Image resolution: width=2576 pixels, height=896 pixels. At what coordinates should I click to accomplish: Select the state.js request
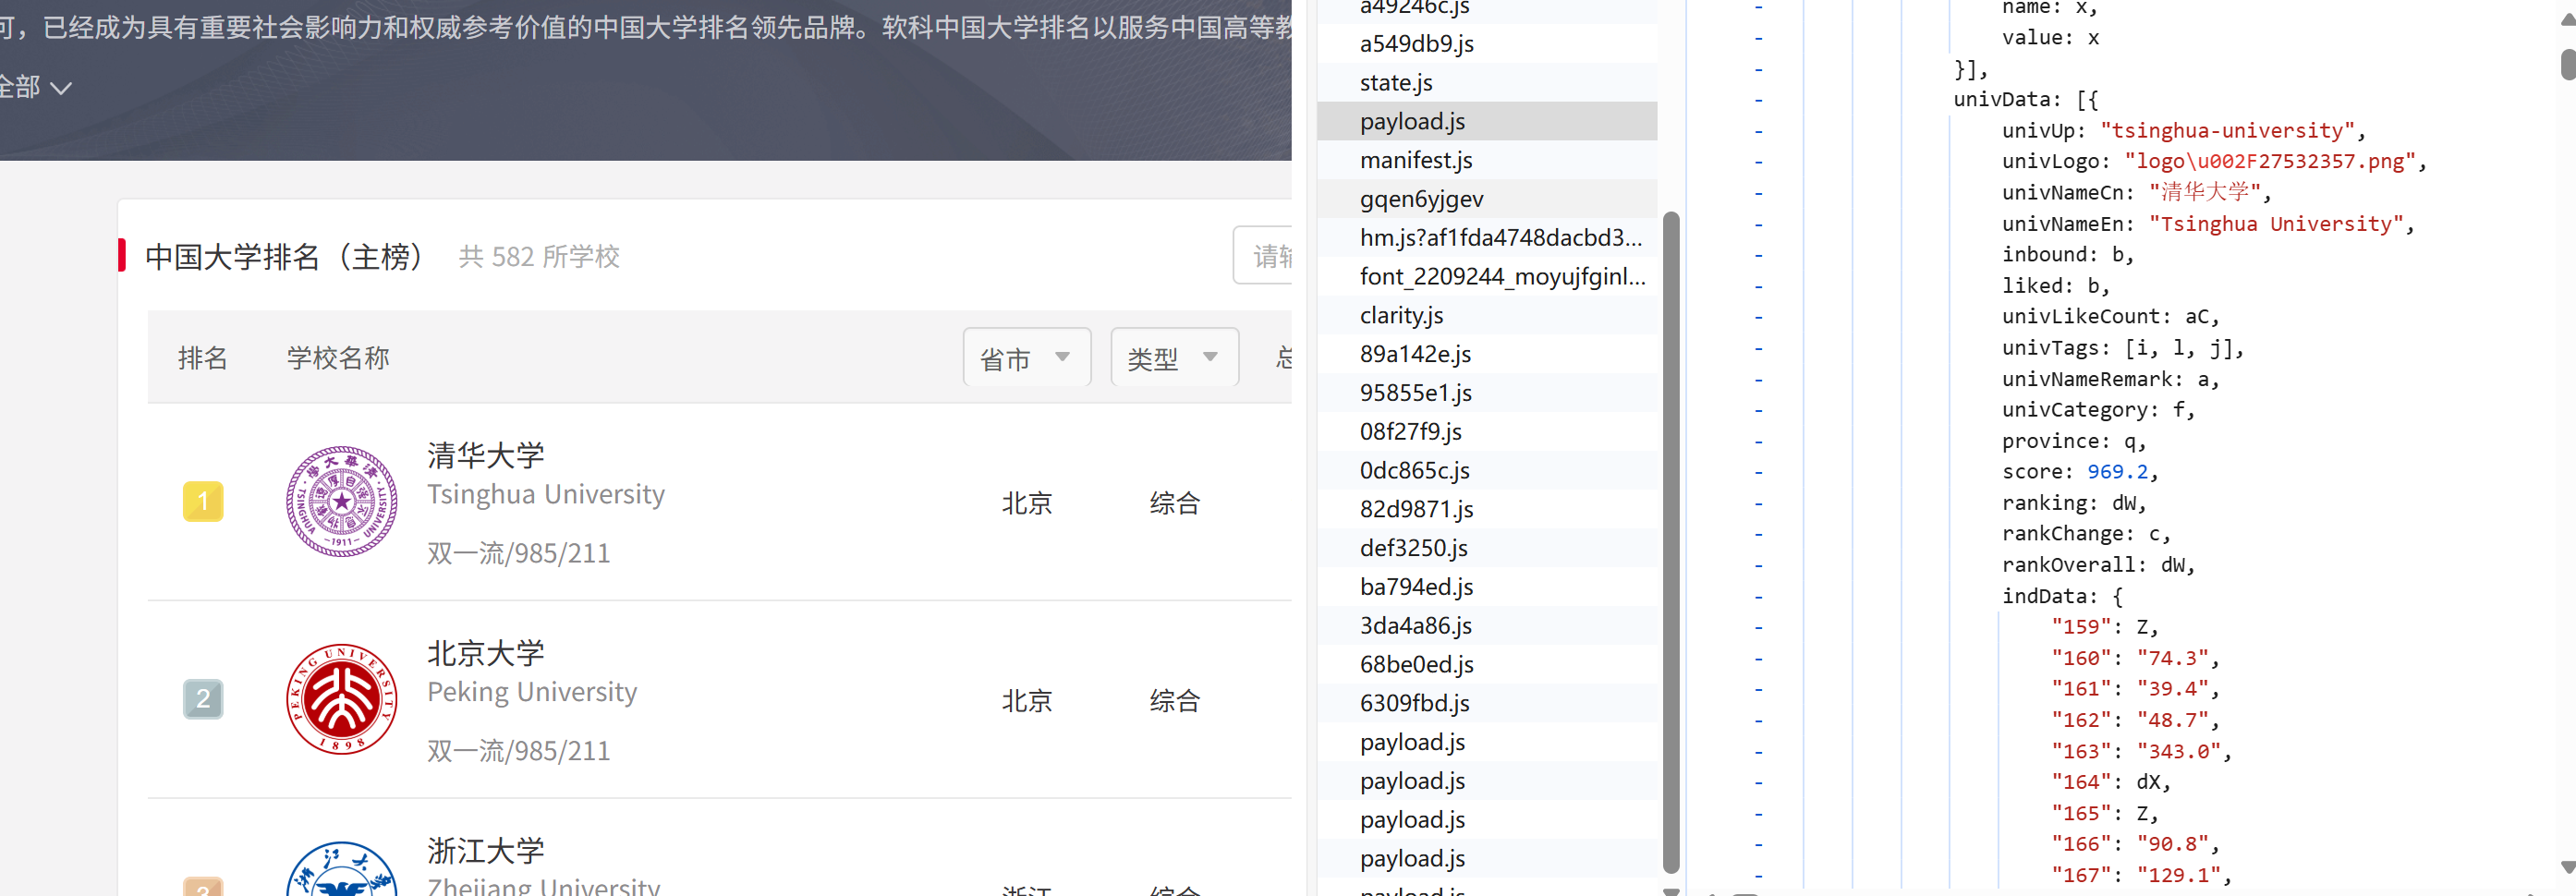pyautogui.click(x=1486, y=82)
